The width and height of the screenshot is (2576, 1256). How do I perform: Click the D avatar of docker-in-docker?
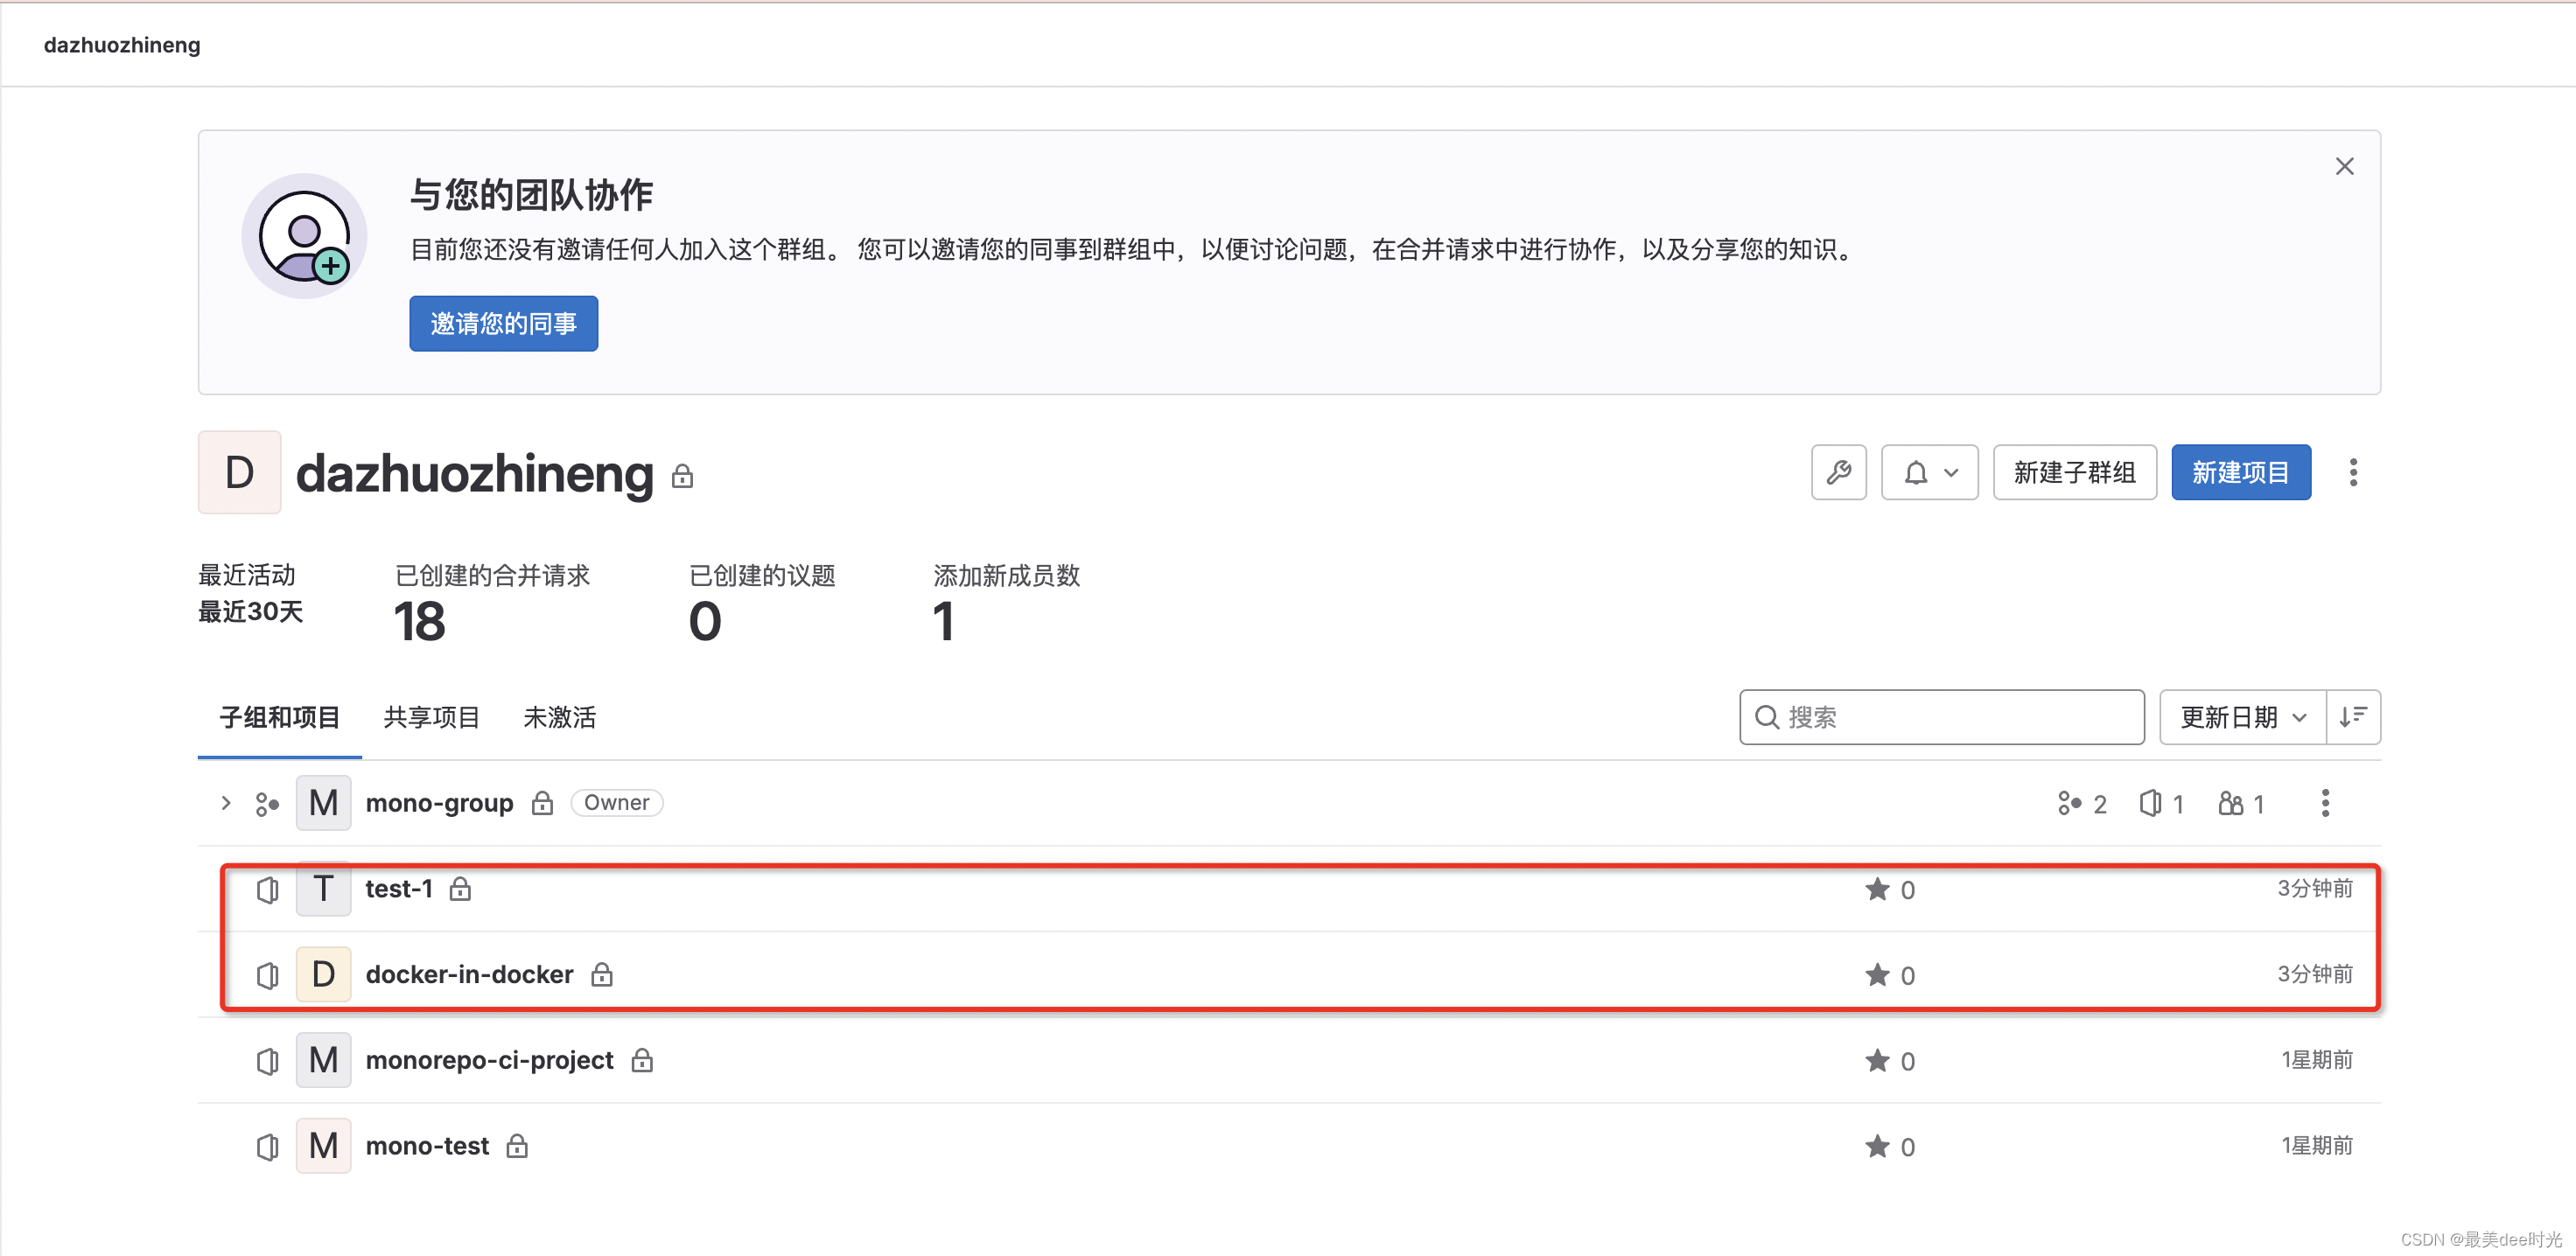[323, 974]
